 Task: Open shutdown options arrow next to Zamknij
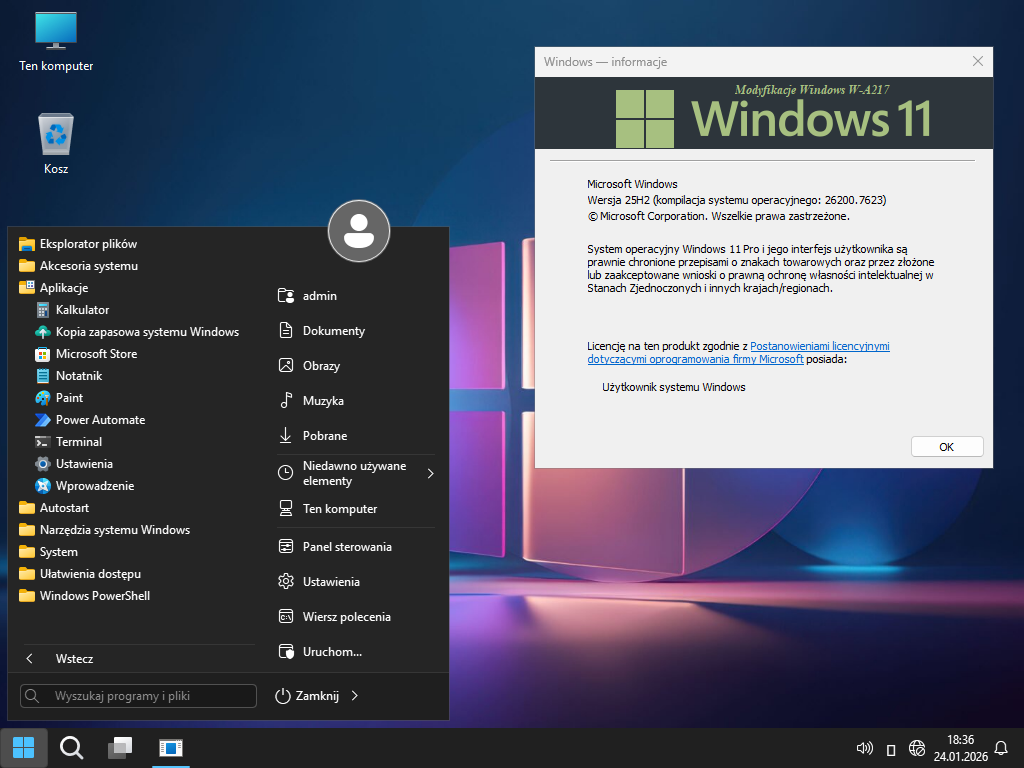tap(355, 696)
